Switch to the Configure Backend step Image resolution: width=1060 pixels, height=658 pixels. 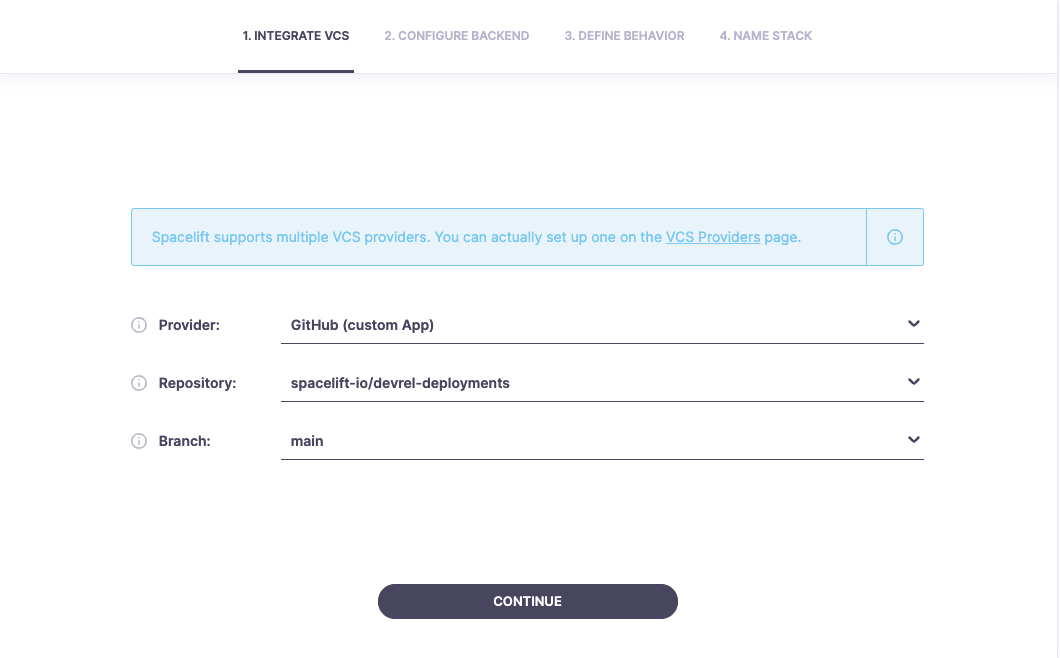[456, 35]
